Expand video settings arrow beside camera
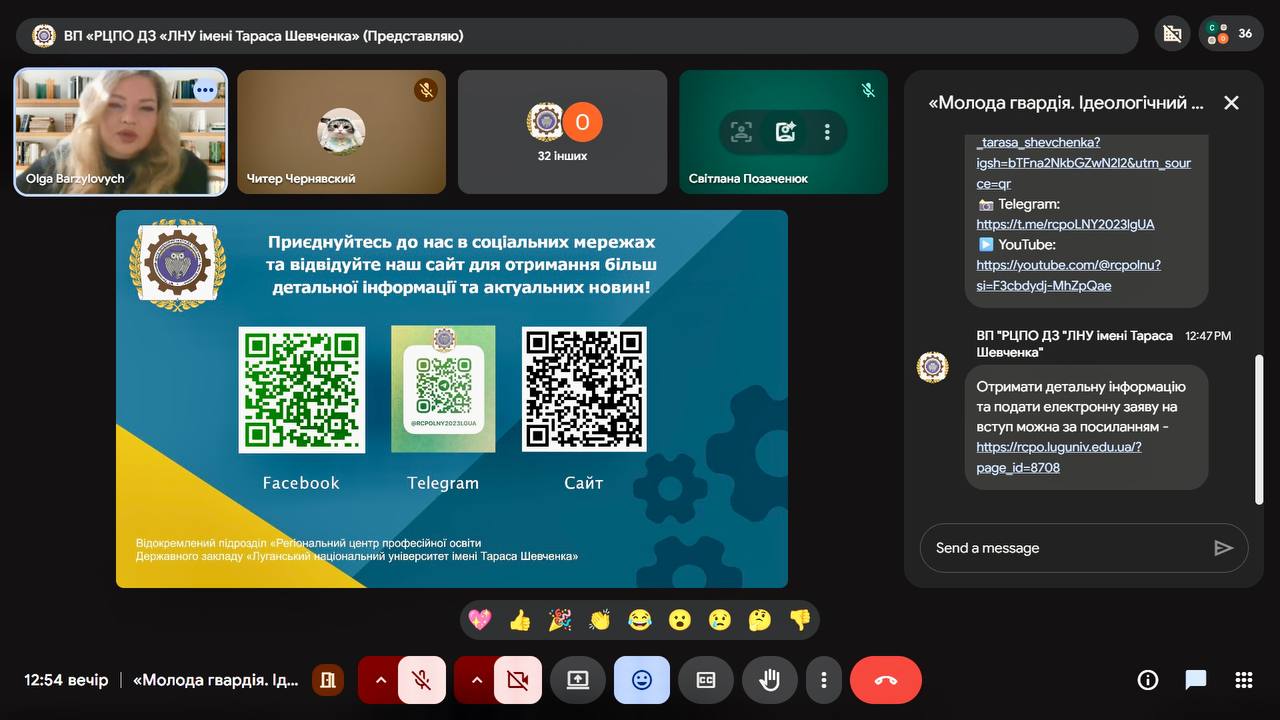 coord(476,680)
